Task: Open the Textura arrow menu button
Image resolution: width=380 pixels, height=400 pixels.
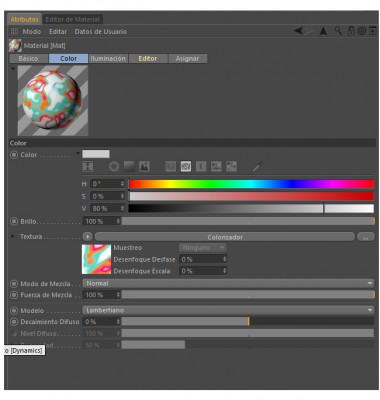Action: pos(87,237)
